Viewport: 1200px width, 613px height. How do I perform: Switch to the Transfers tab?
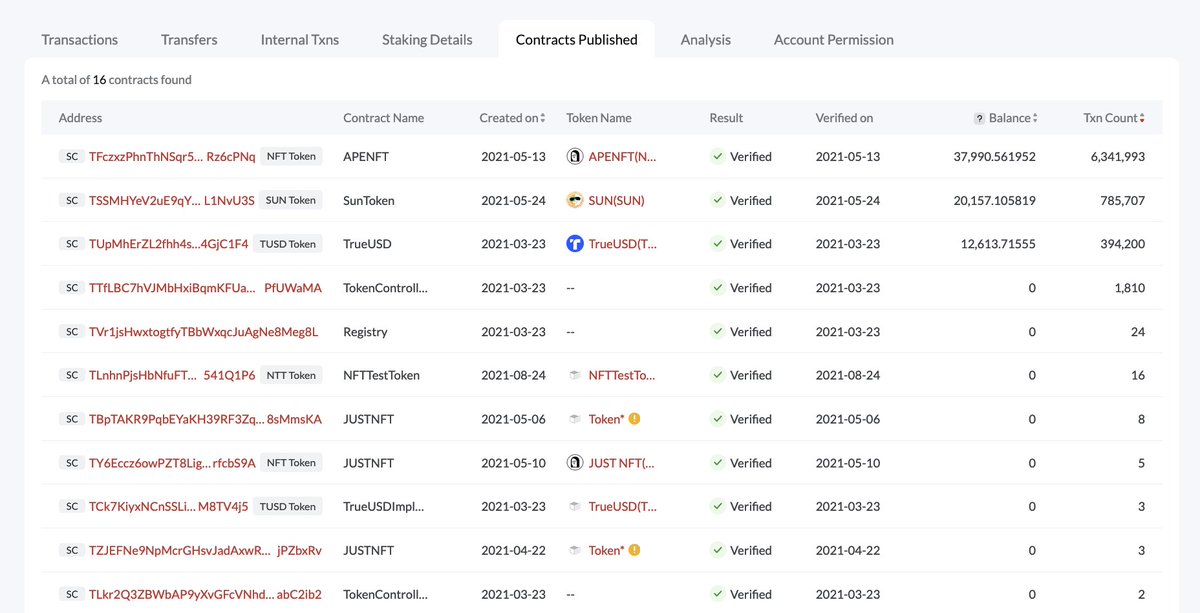click(189, 40)
